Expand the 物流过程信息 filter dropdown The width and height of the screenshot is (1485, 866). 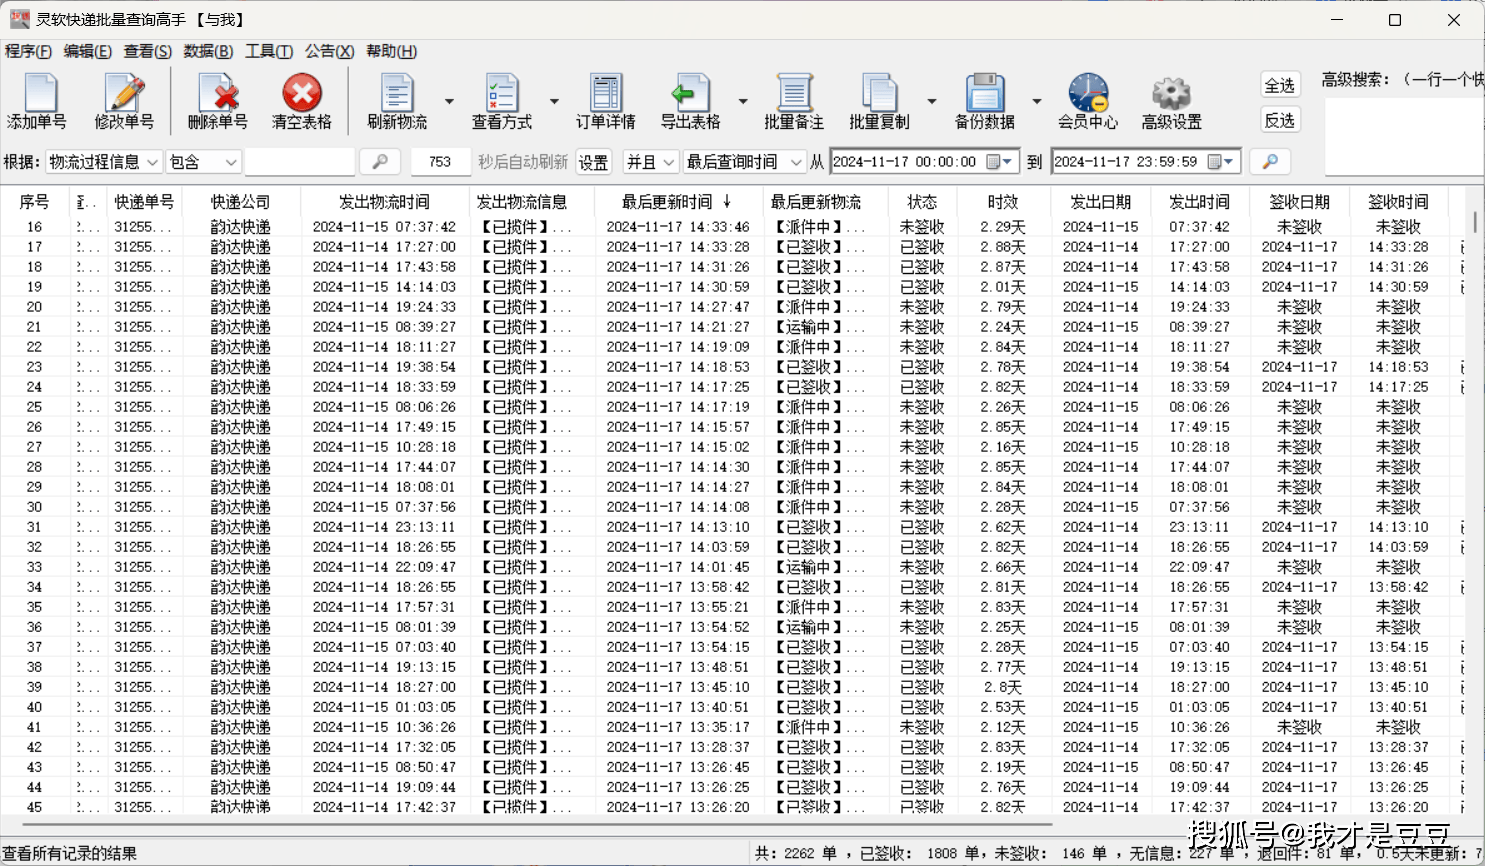tap(103, 162)
